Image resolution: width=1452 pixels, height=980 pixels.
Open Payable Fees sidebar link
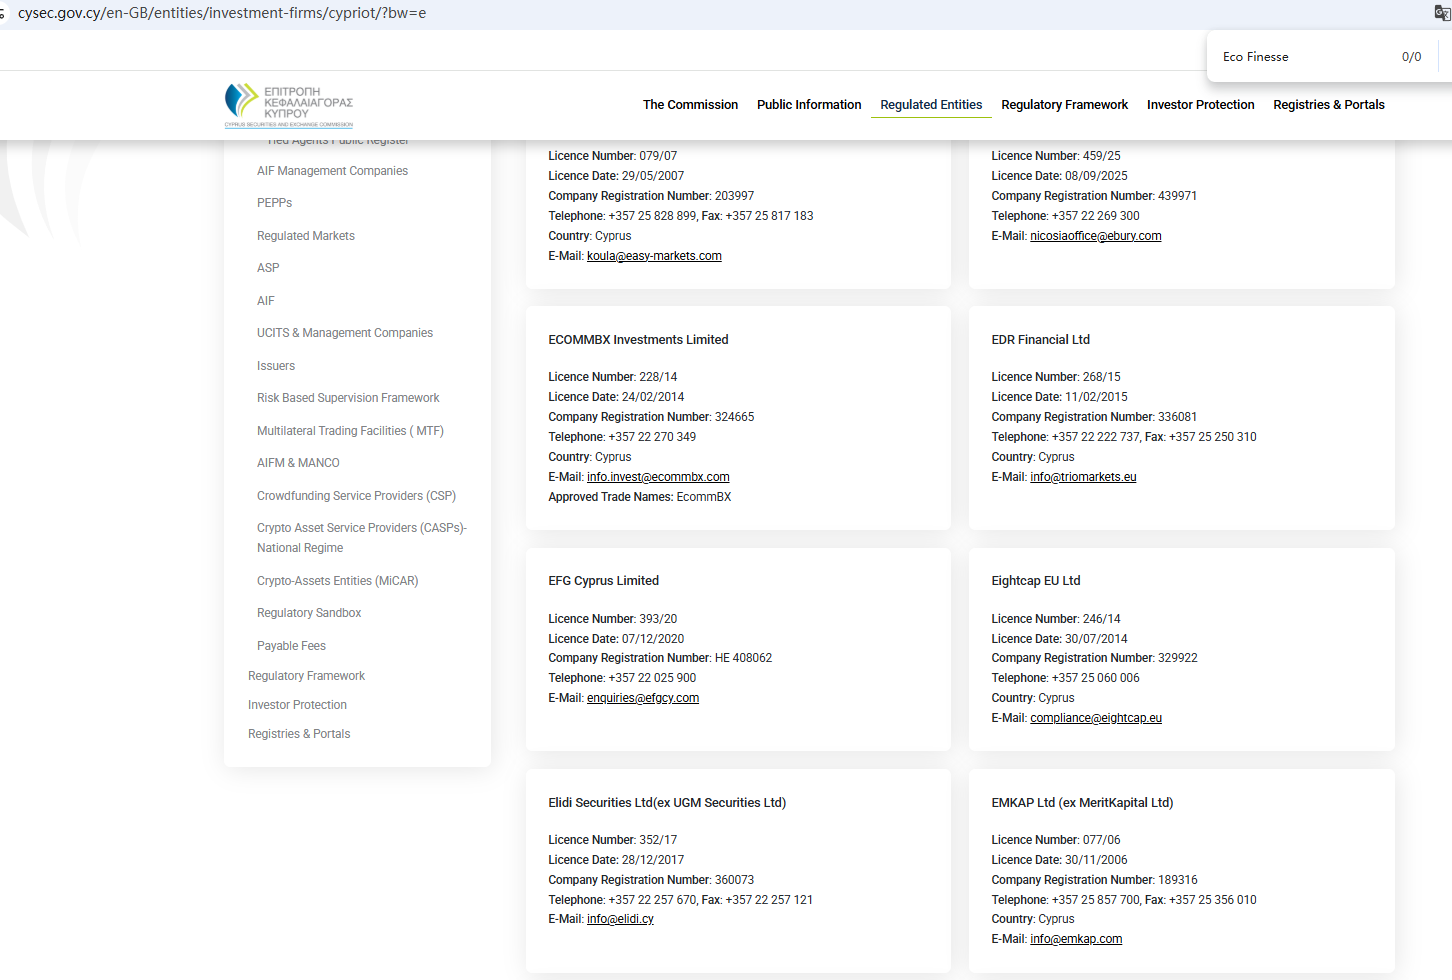click(x=291, y=646)
